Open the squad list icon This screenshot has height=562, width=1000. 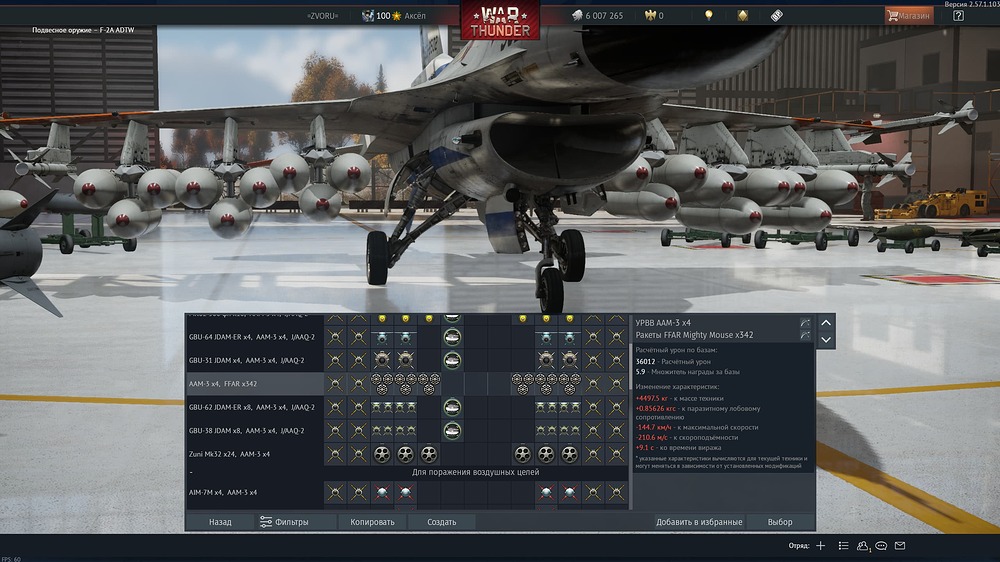point(843,545)
